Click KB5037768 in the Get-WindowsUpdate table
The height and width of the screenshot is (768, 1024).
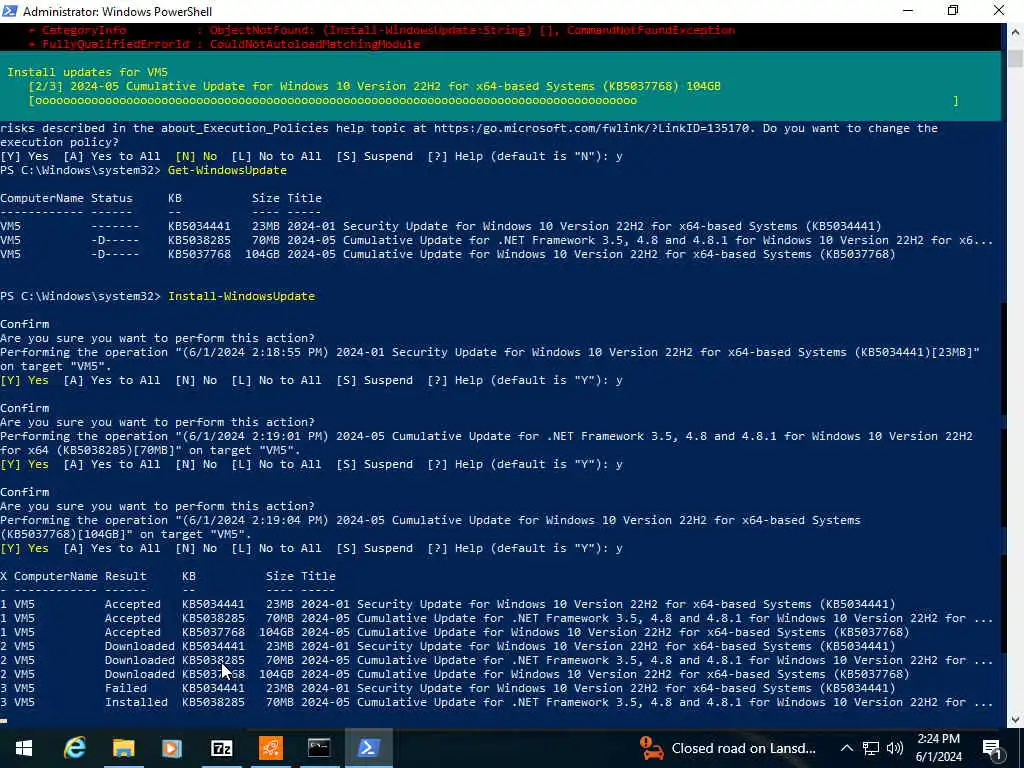[199, 254]
